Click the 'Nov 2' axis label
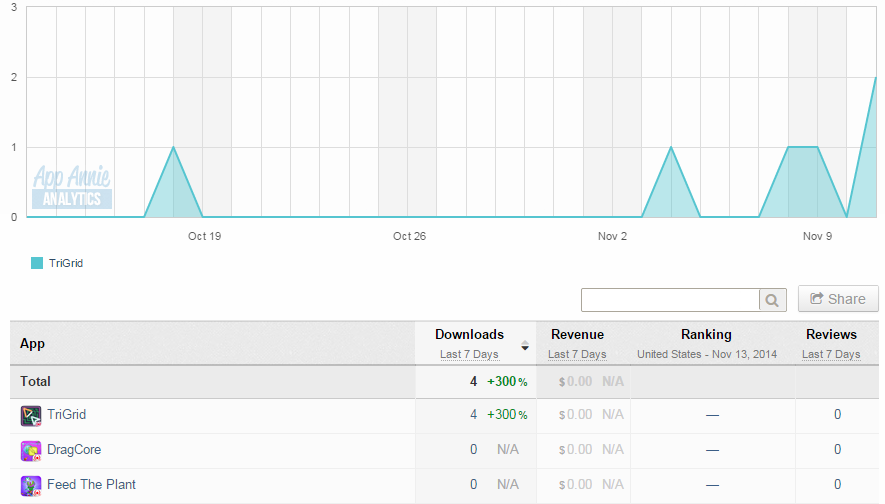 coord(612,236)
